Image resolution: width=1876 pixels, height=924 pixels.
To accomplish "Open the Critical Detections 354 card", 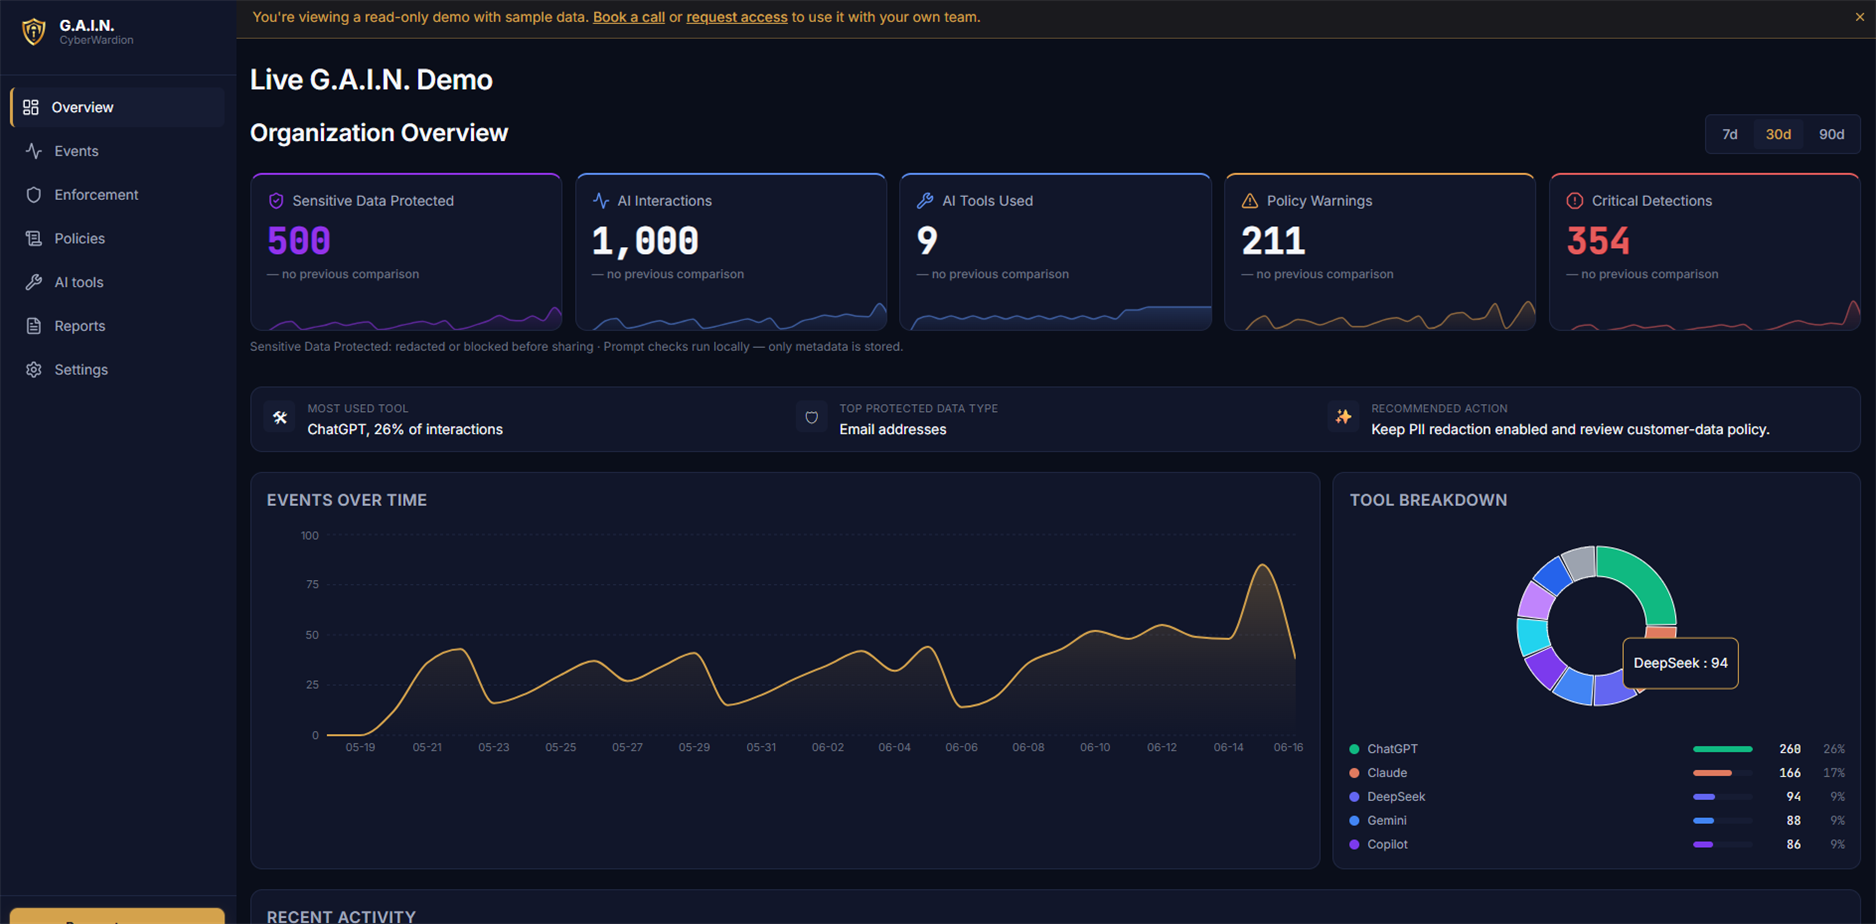I will click(x=1705, y=252).
